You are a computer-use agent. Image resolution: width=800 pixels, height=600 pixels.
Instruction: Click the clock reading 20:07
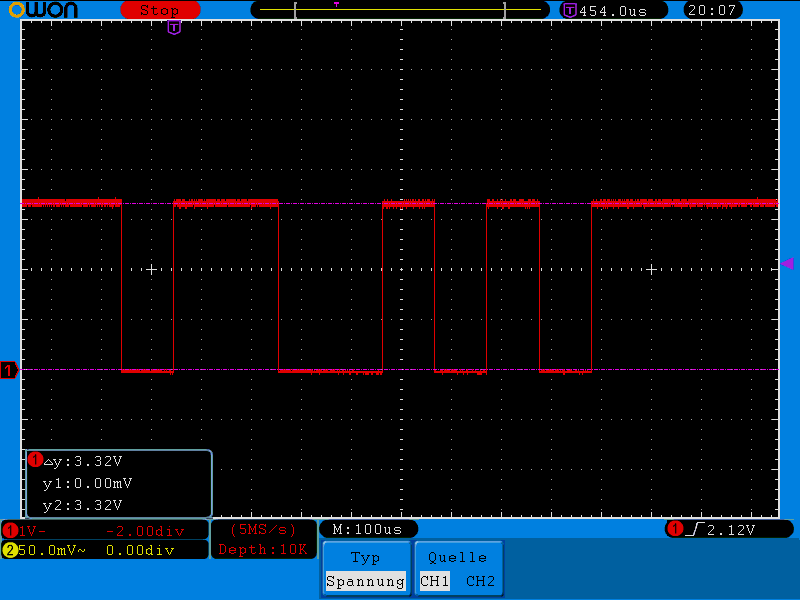tap(712, 10)
